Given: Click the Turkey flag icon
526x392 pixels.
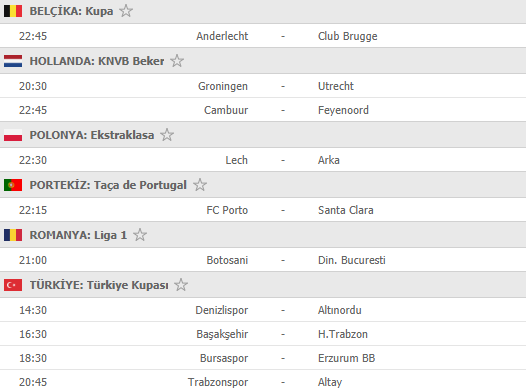Looking at the screenshot, I should tap(13, 285).
